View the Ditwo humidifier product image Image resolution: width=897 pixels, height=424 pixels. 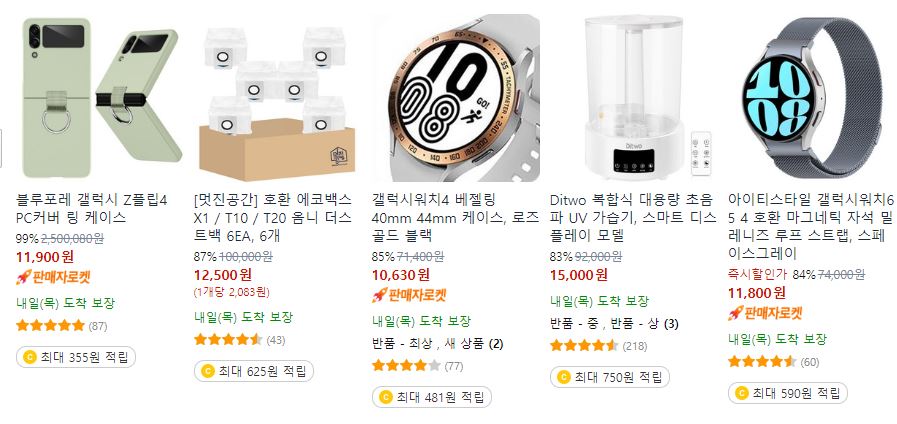[x=633, y=98]
